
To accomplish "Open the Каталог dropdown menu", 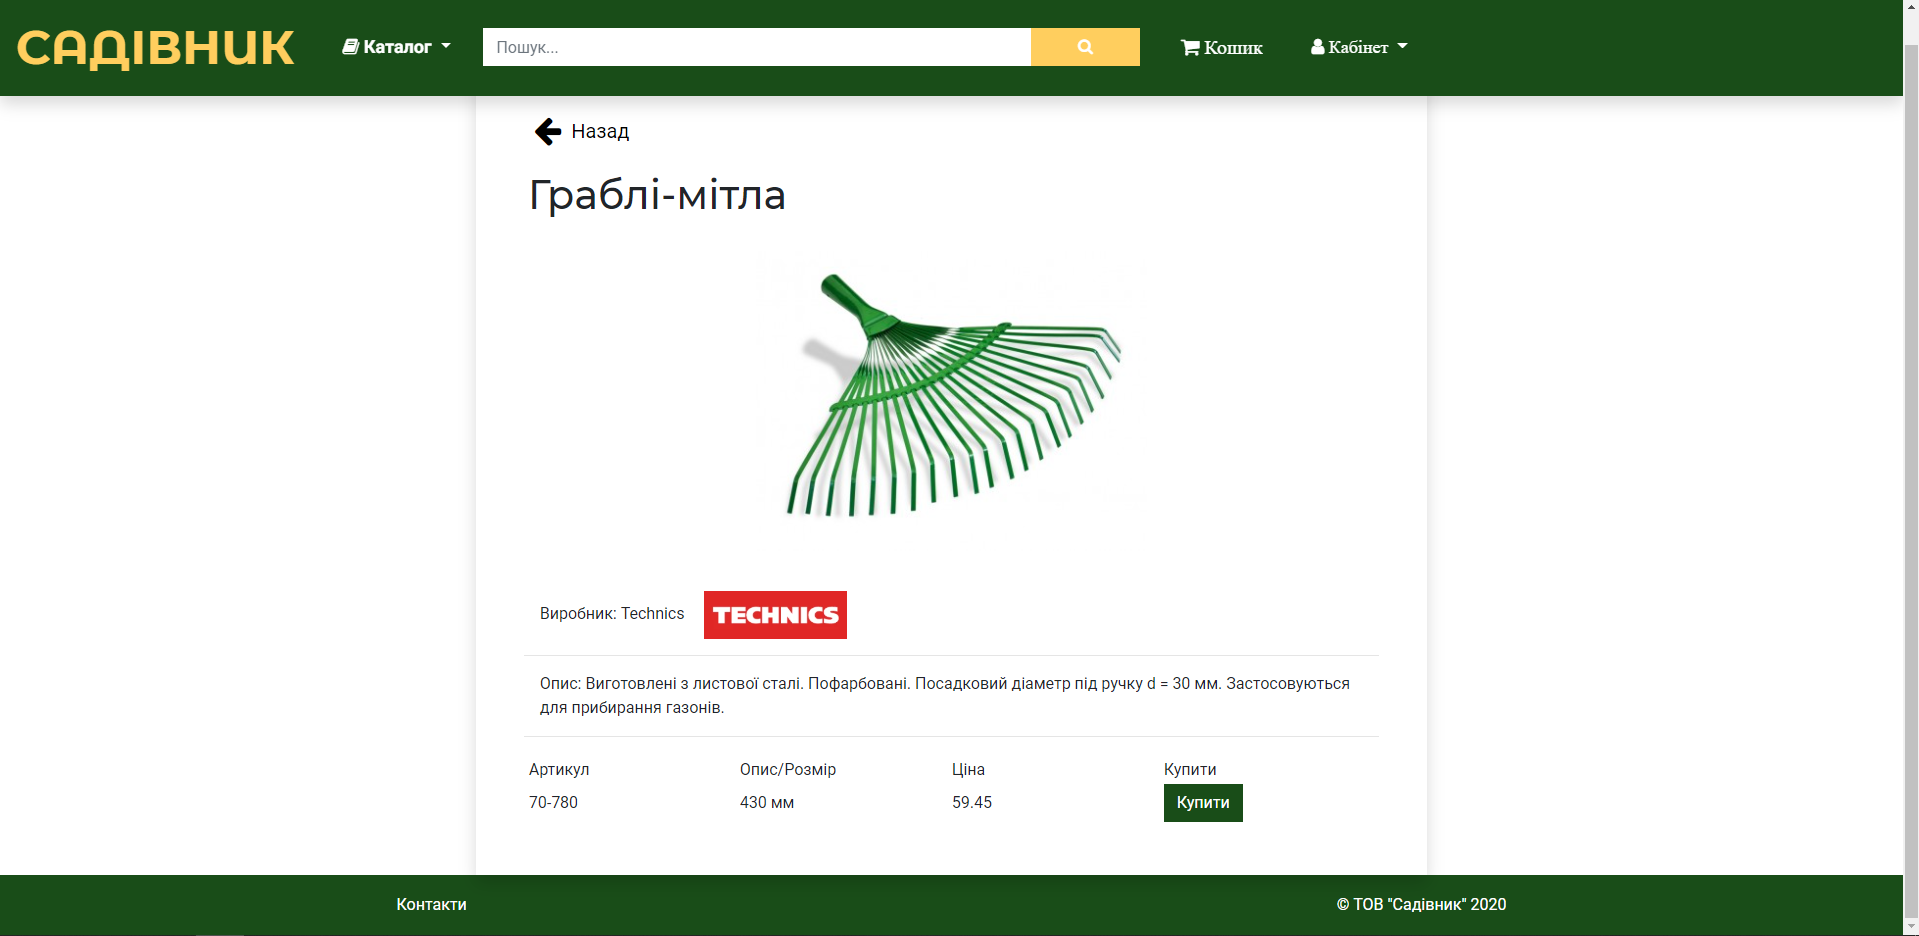I will click(396, 46).
